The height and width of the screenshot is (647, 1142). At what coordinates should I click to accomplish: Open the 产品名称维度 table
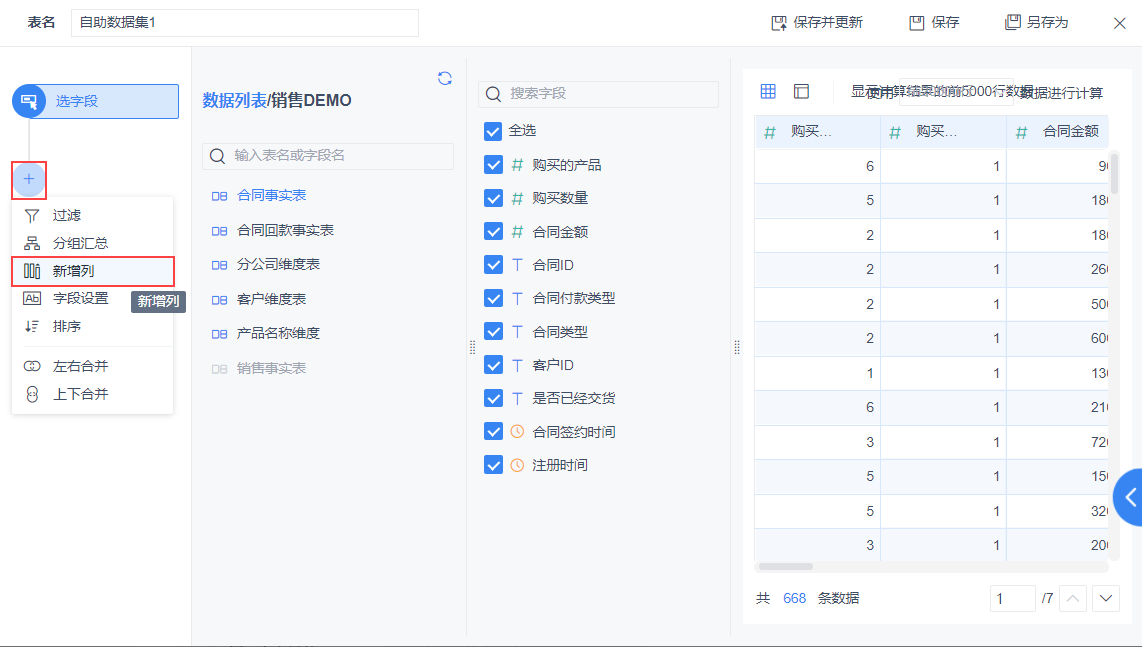pos(278,334)
